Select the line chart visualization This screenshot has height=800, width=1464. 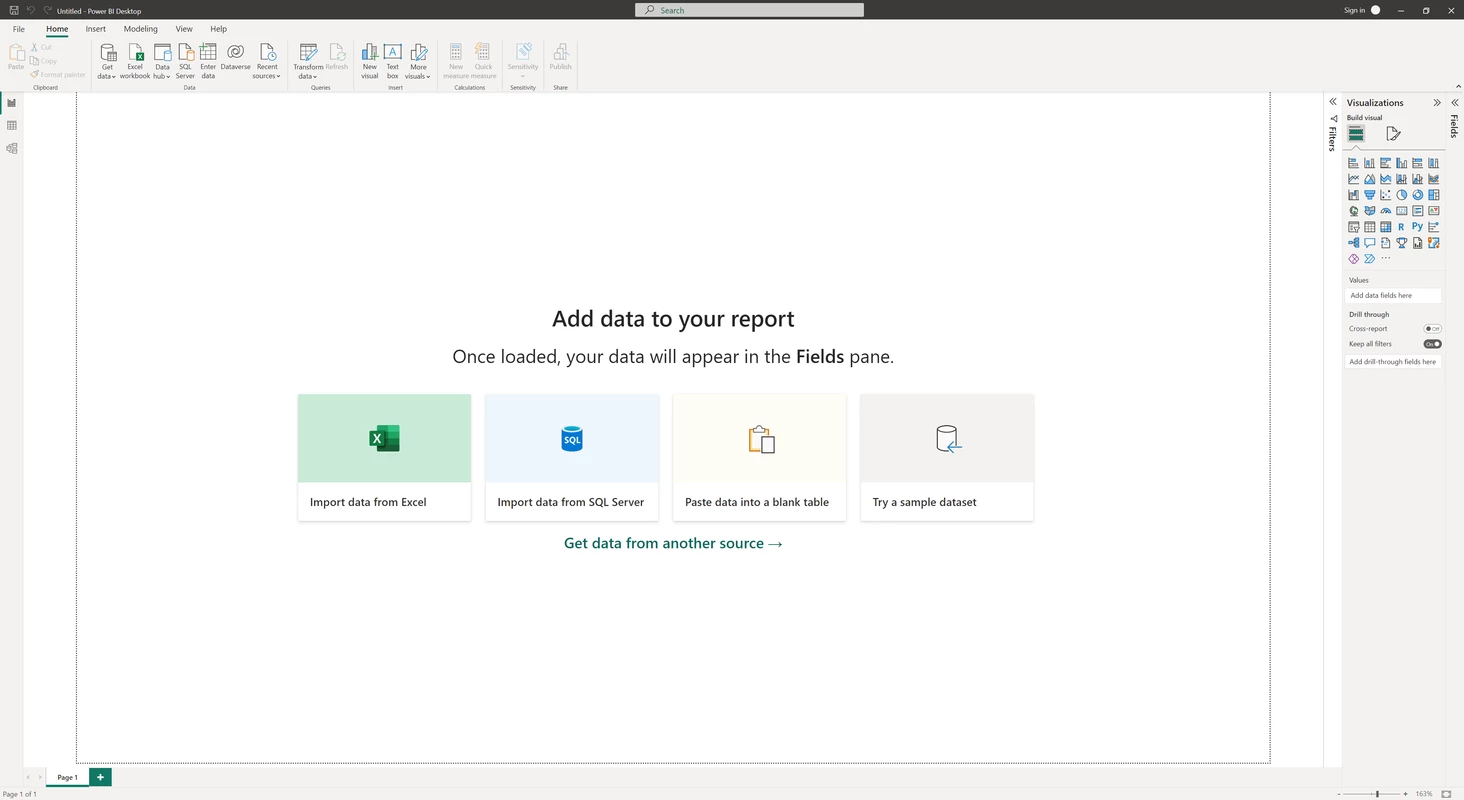click(1353, 179)
